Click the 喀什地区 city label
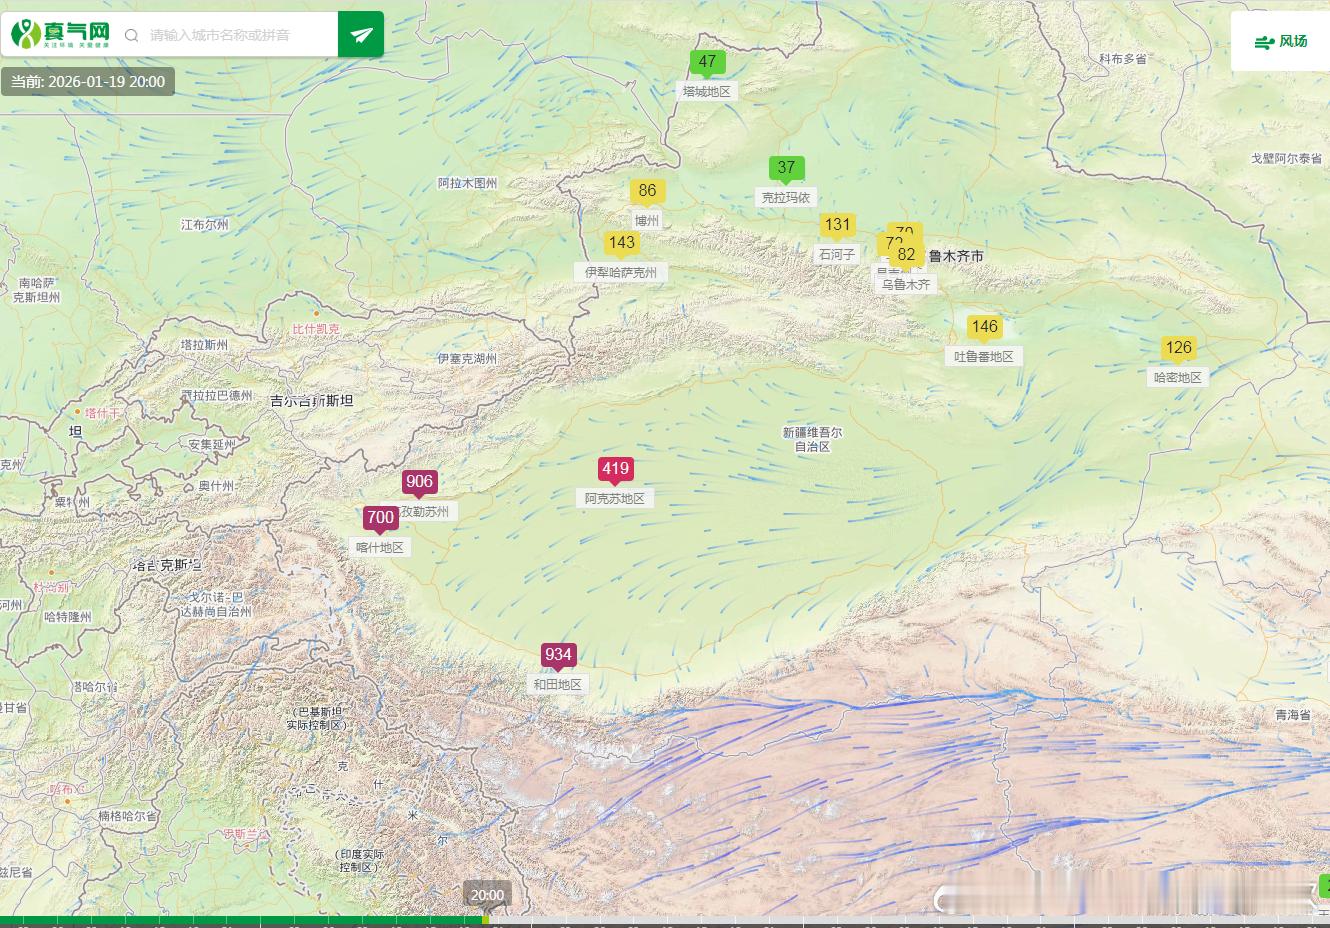 [380, 547]
